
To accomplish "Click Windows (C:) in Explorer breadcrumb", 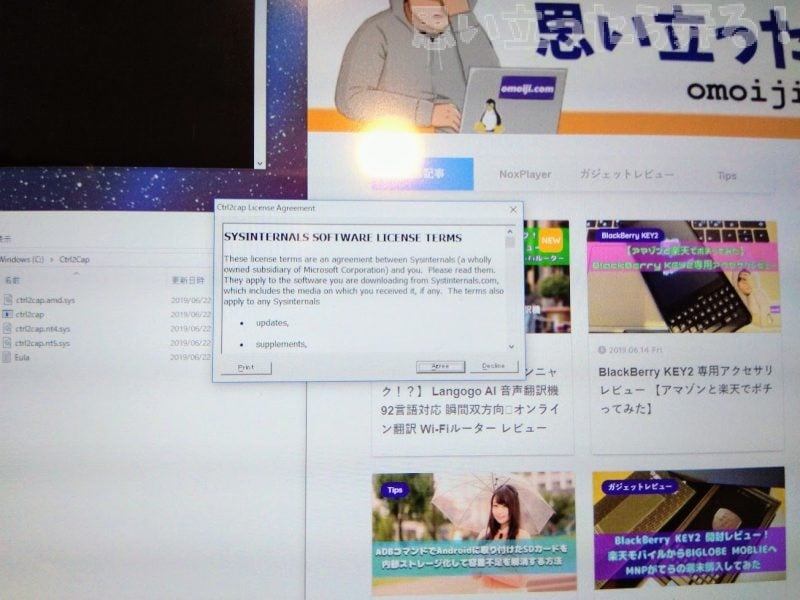I will click(x=22, y=259).
